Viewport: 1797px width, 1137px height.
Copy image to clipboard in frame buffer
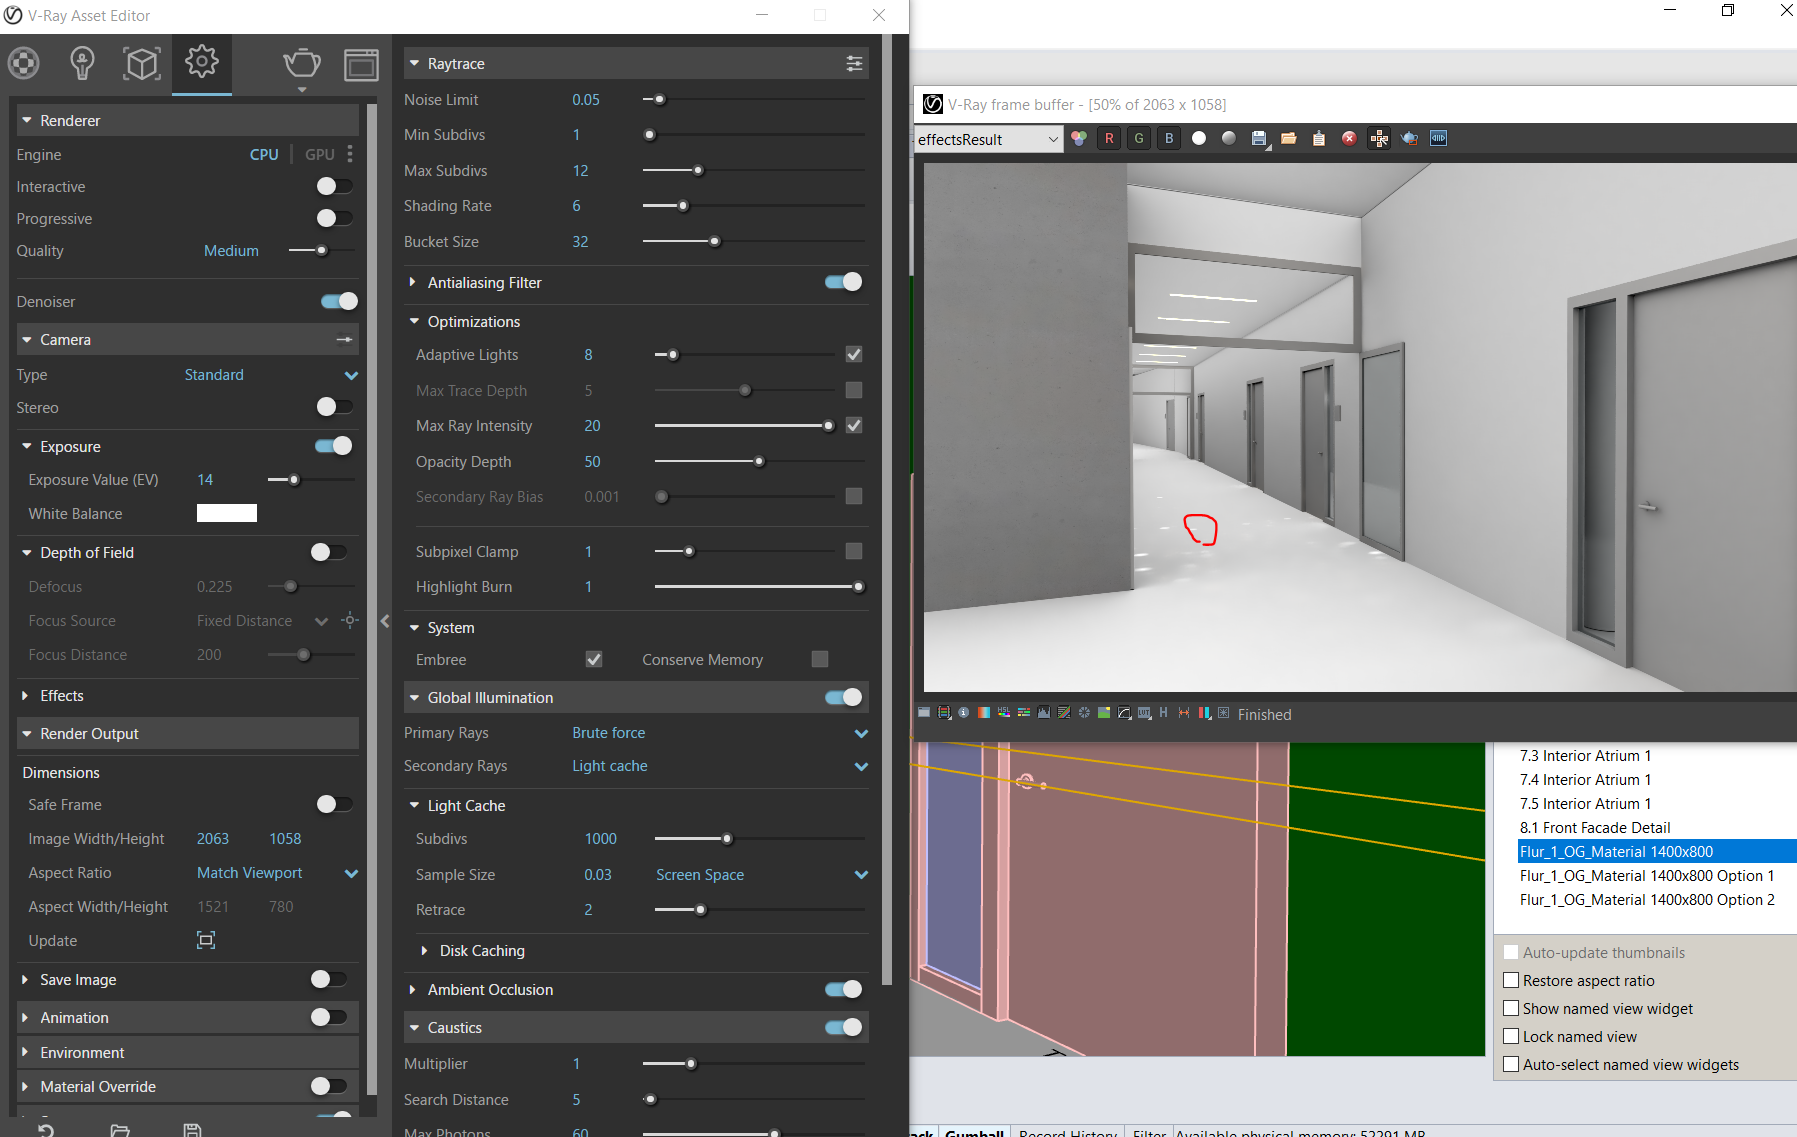coord(1319,139)
